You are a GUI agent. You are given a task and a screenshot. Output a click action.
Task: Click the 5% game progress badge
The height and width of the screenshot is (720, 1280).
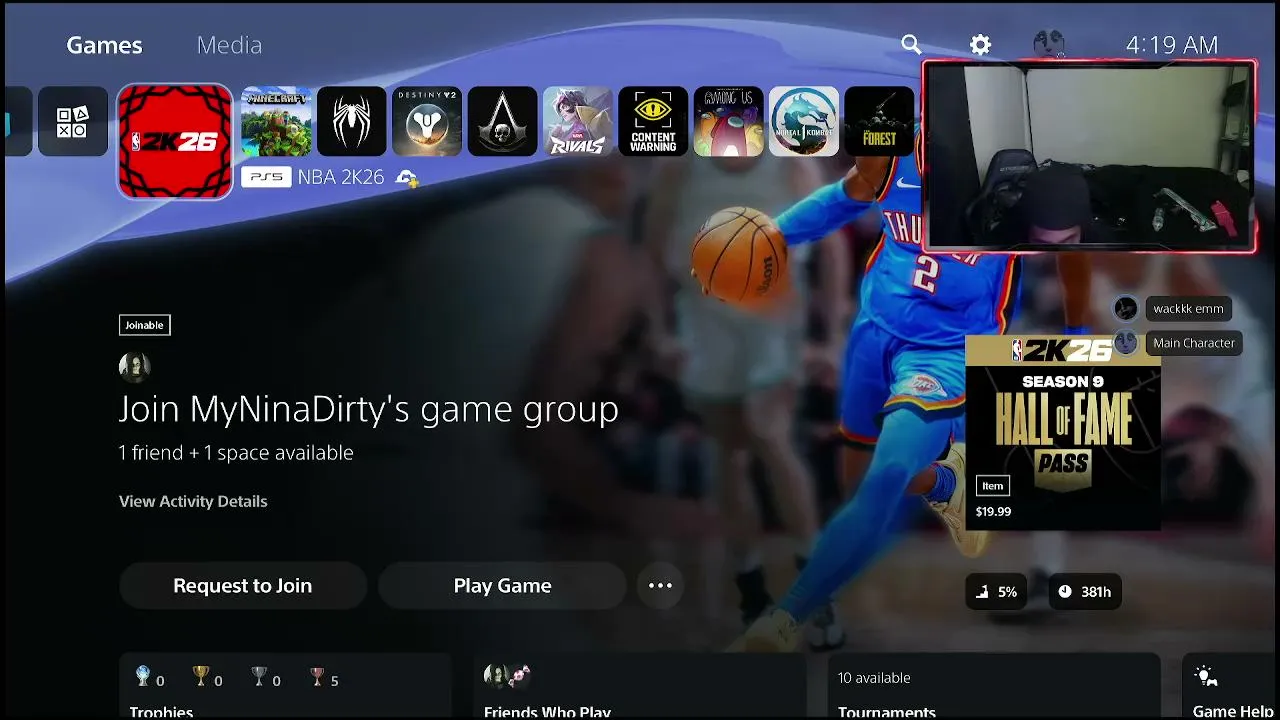click(996, 592)
